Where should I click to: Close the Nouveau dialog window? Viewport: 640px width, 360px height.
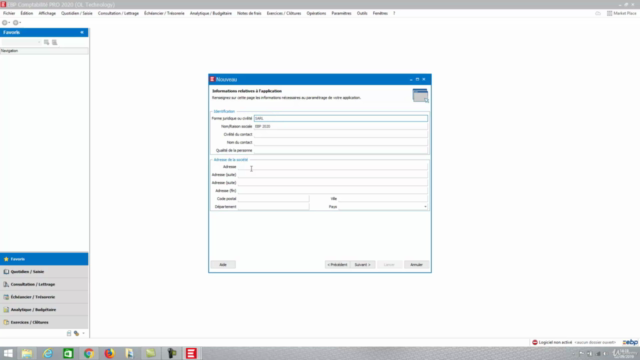(x=424, y=79)
